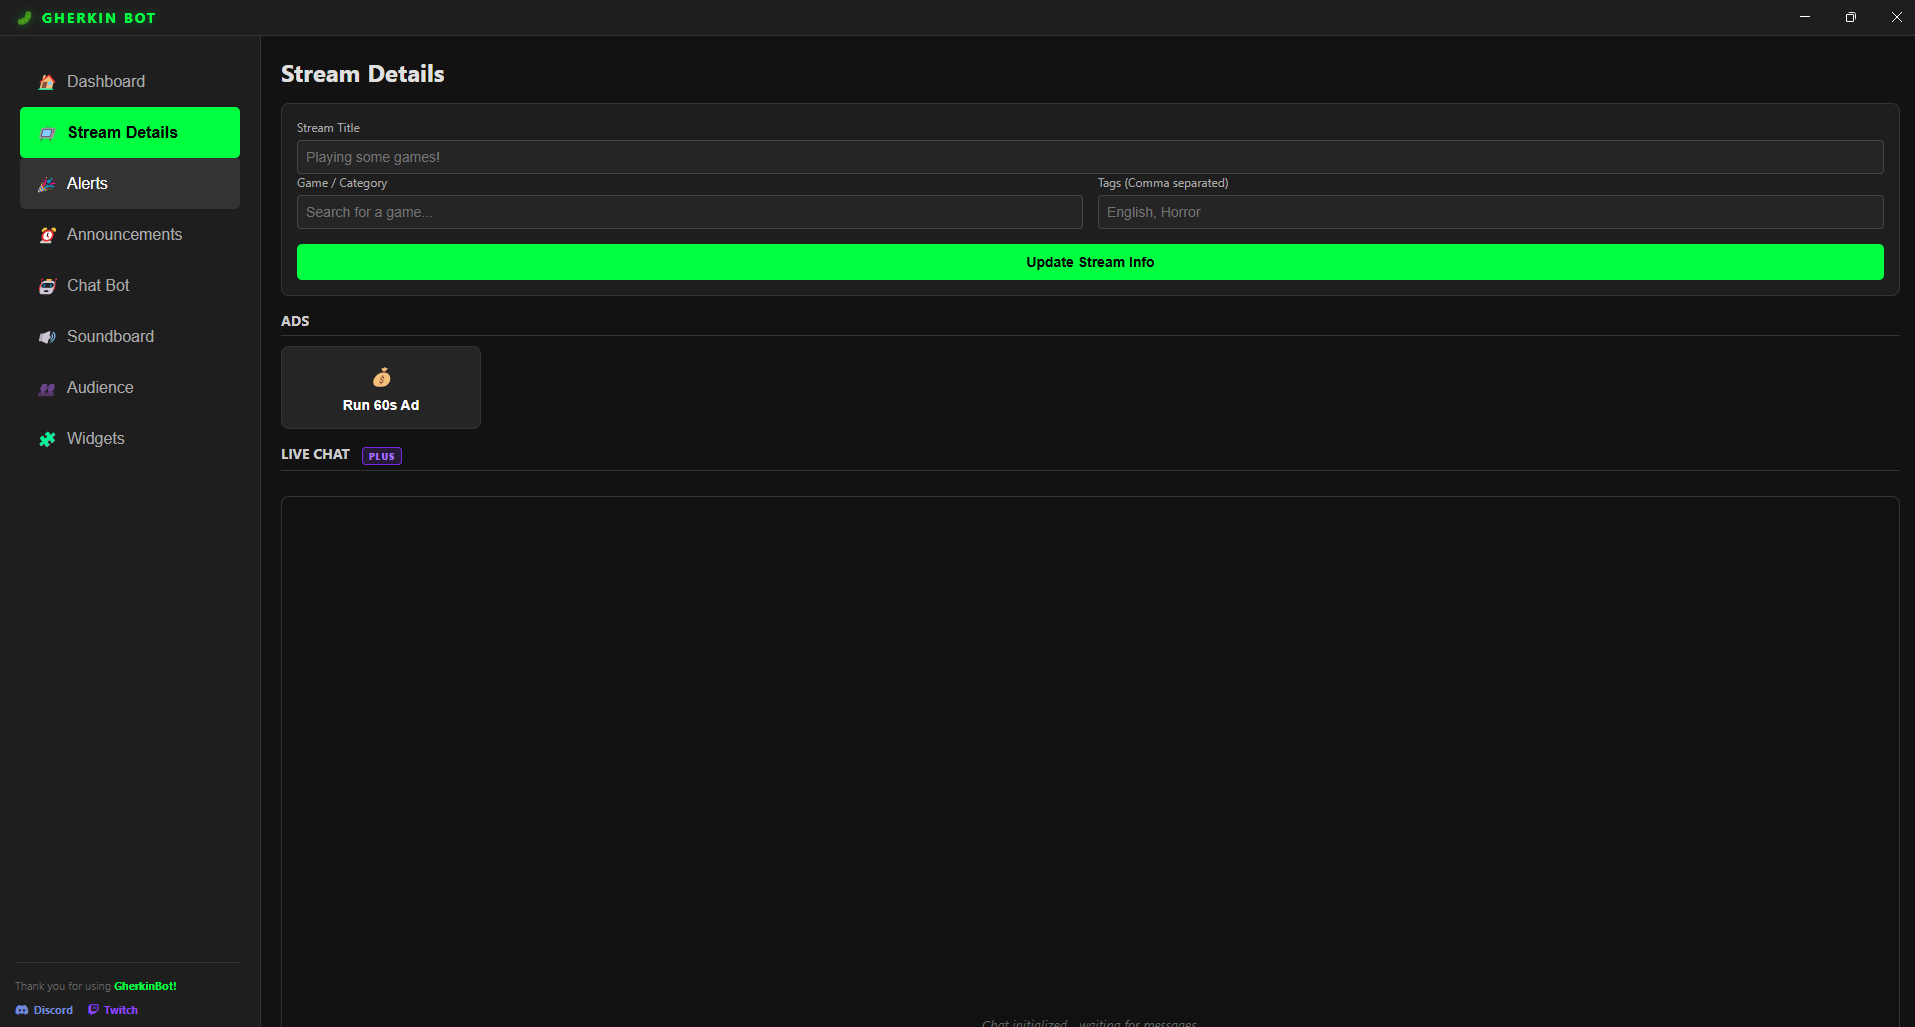The height and width of the screenshot is (1027, 1915).
Task: Click the money bag ad icon
Action: click(381, 376)
